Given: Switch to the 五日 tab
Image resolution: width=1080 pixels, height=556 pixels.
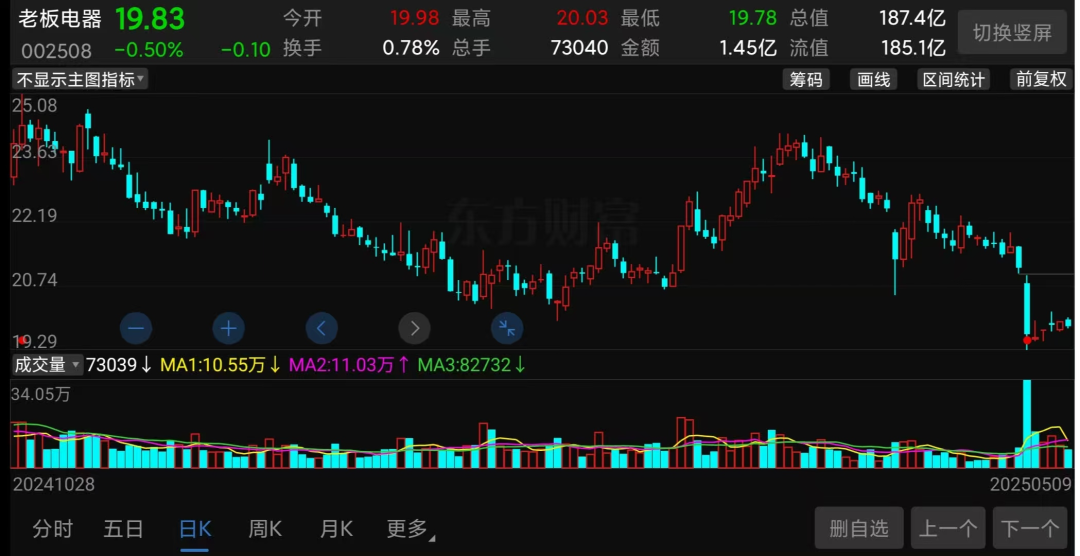Looking at the screenshot, I should pyautogui.click(x=123, y=529).
